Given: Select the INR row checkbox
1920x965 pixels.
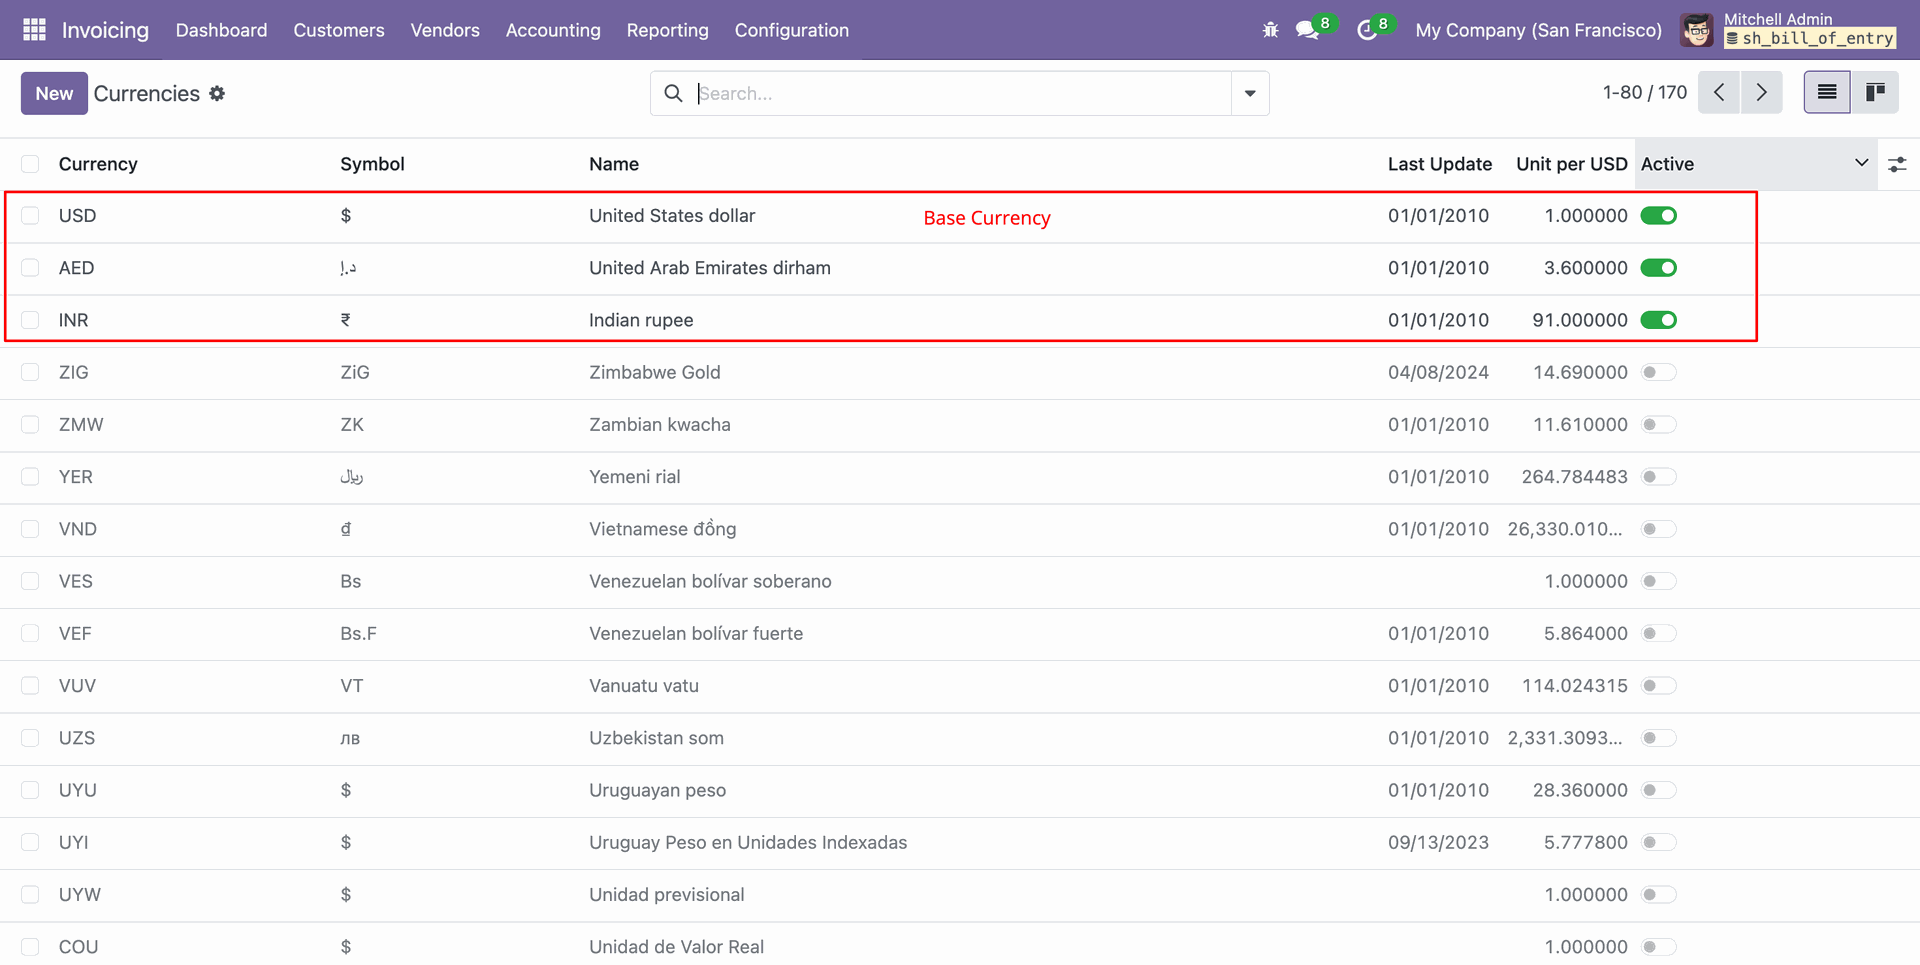Looking at the screenshot, I should click(x=31, y=320).
